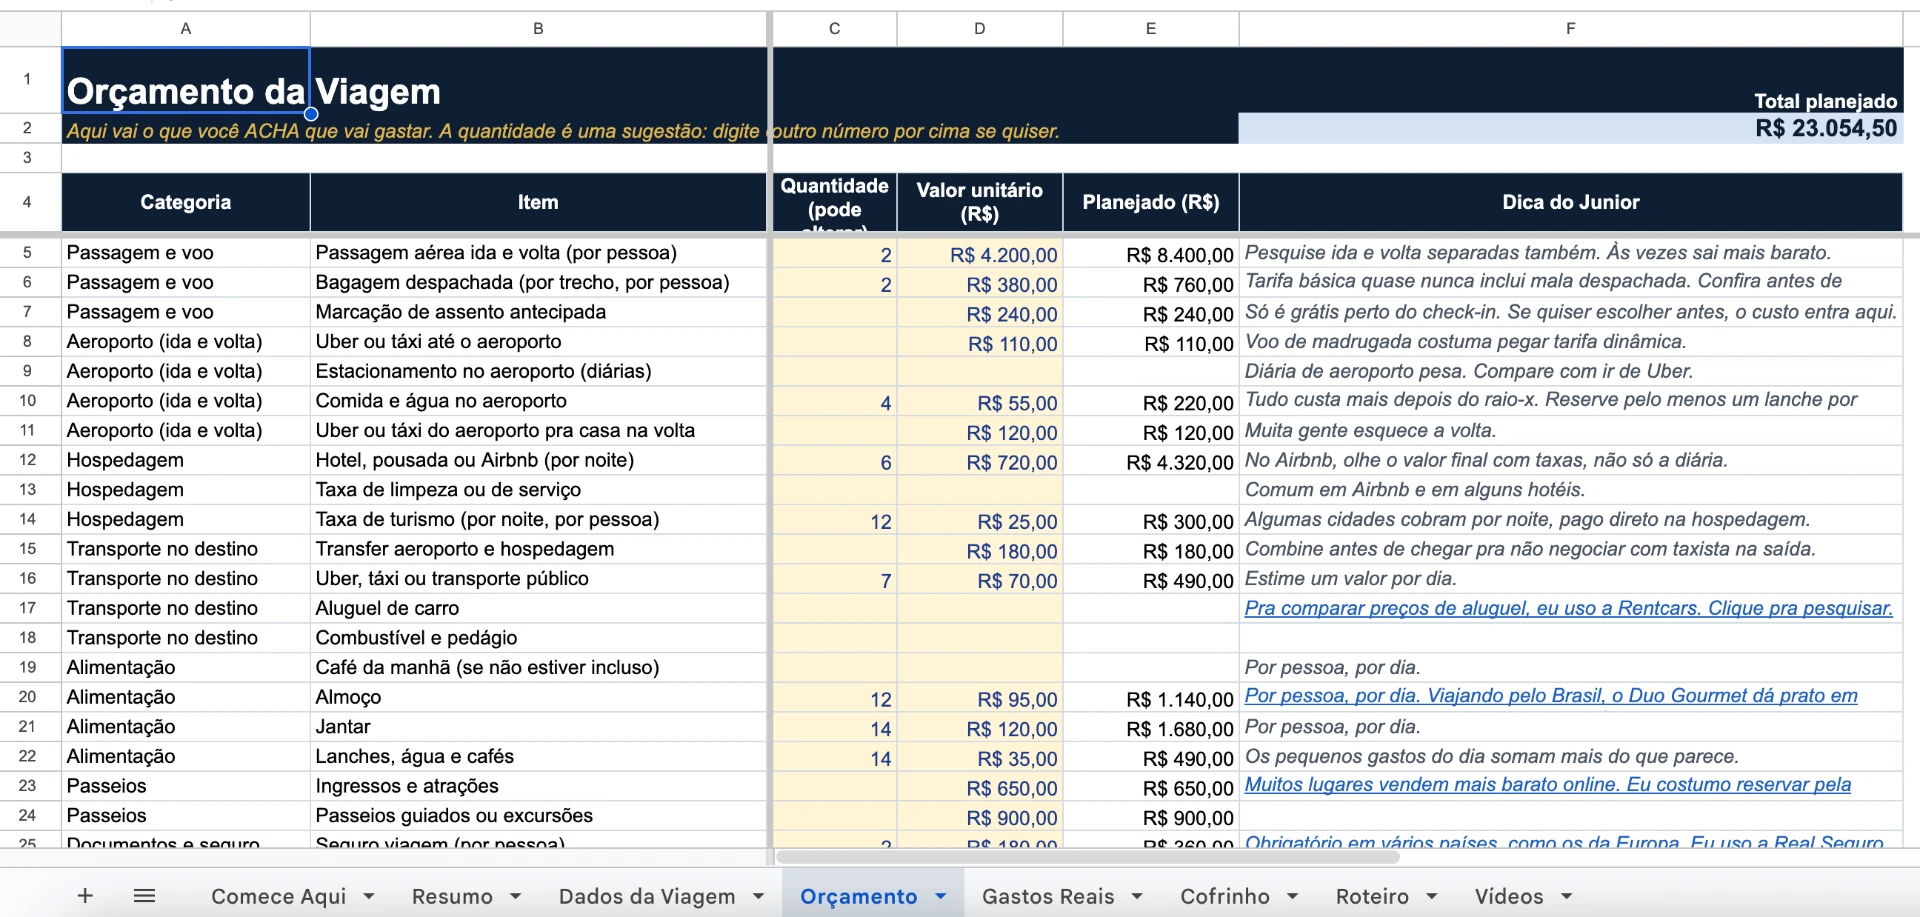Select 'Combustível e pedágio' cell
This screenshot has width=1920, height=917.
click(x=538, y=638)
